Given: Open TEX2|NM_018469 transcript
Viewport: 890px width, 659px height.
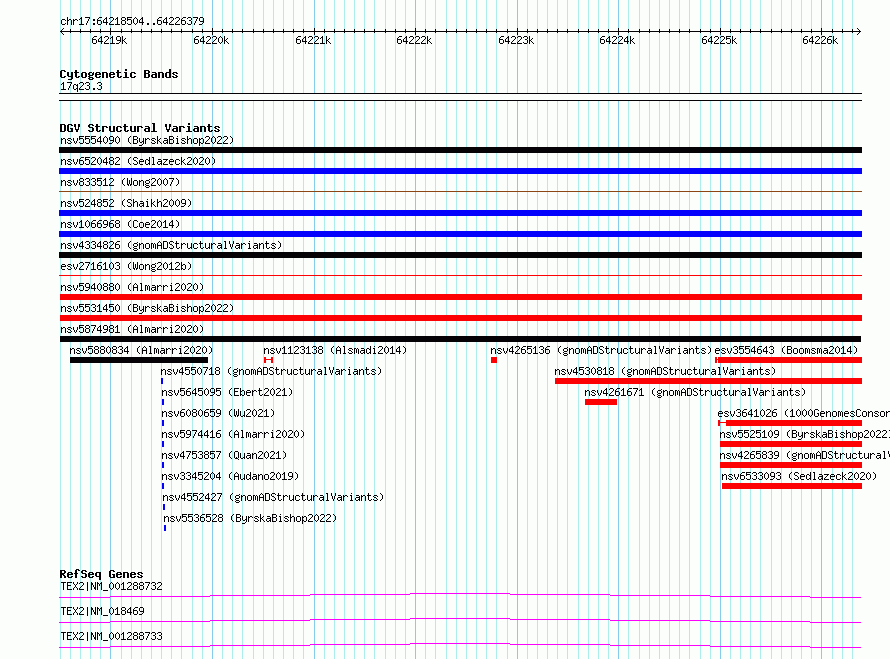Looking at the screenshot, I should pyautogui.click(x=102, y=611).
